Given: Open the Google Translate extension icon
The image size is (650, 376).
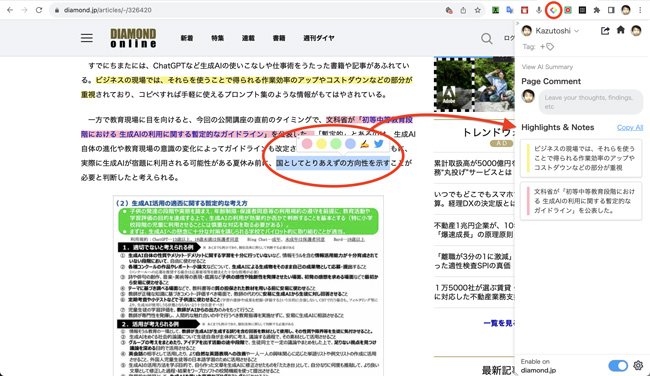Looking at the screenshot, I should coord(510,10).
